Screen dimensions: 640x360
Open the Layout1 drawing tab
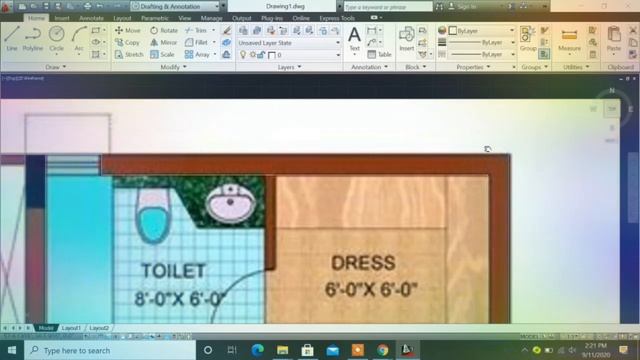[71, 328]
